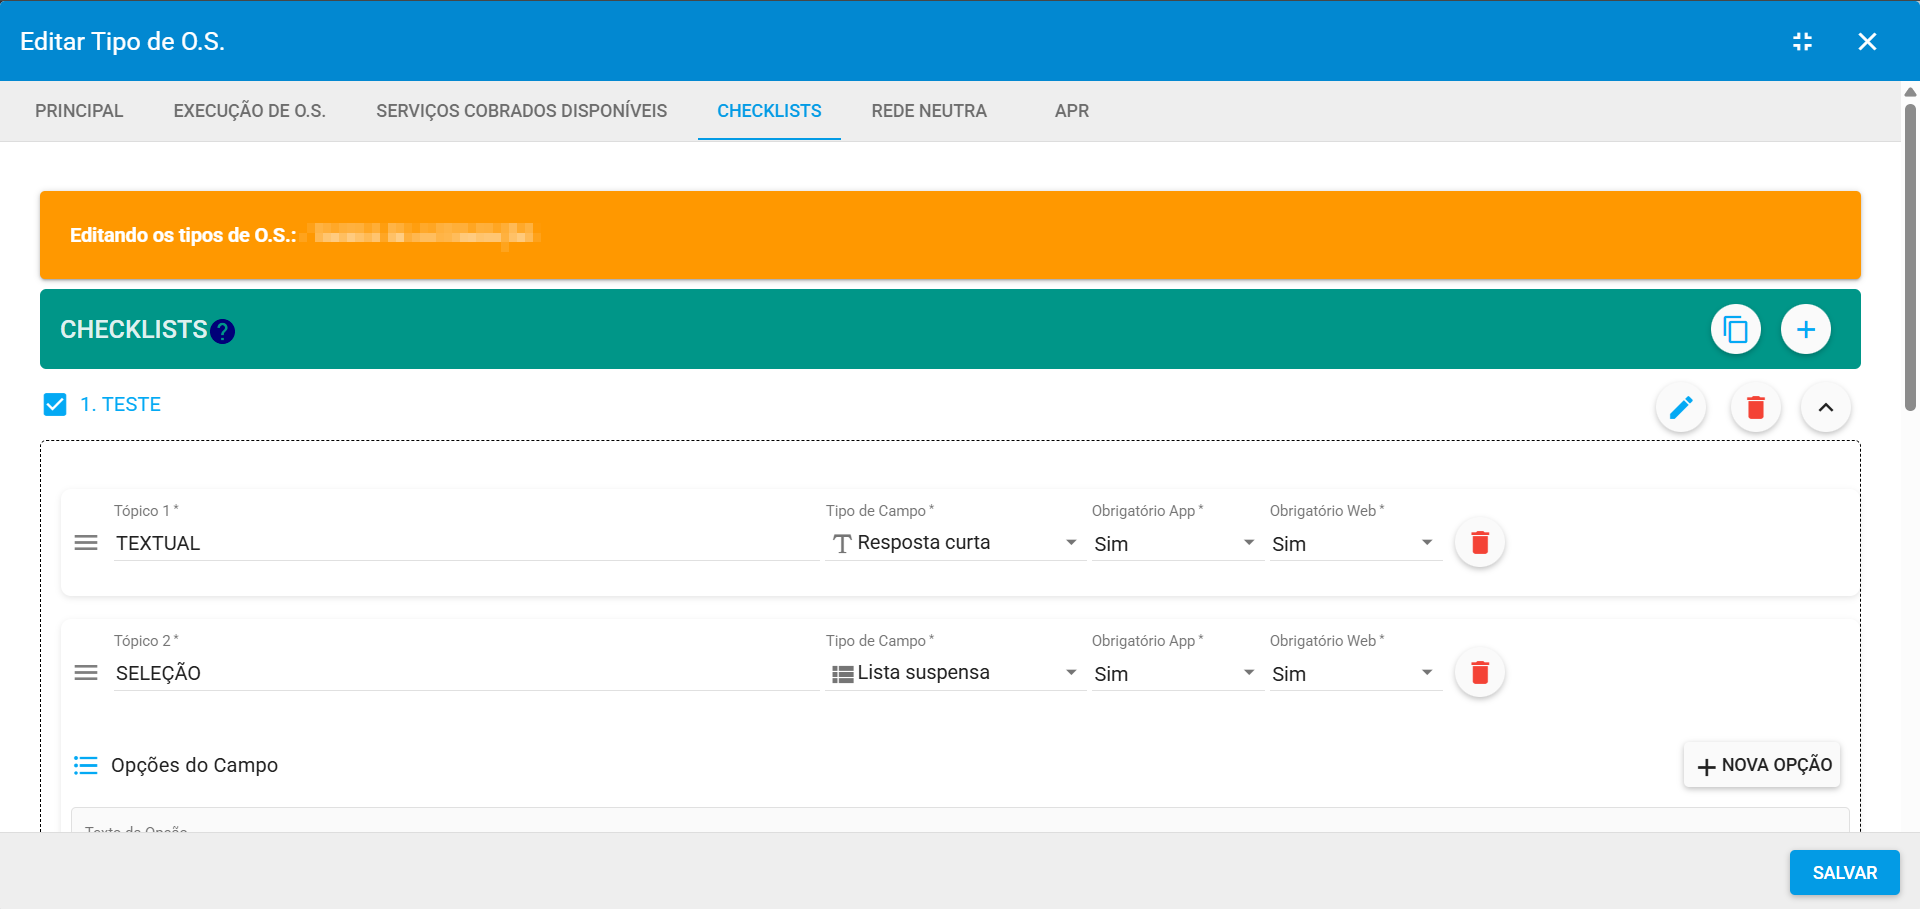Screen dimensions: 1920x909
Task: Uncheck the 1. TESTE checkbox
Action: click(x=55, y=404)
